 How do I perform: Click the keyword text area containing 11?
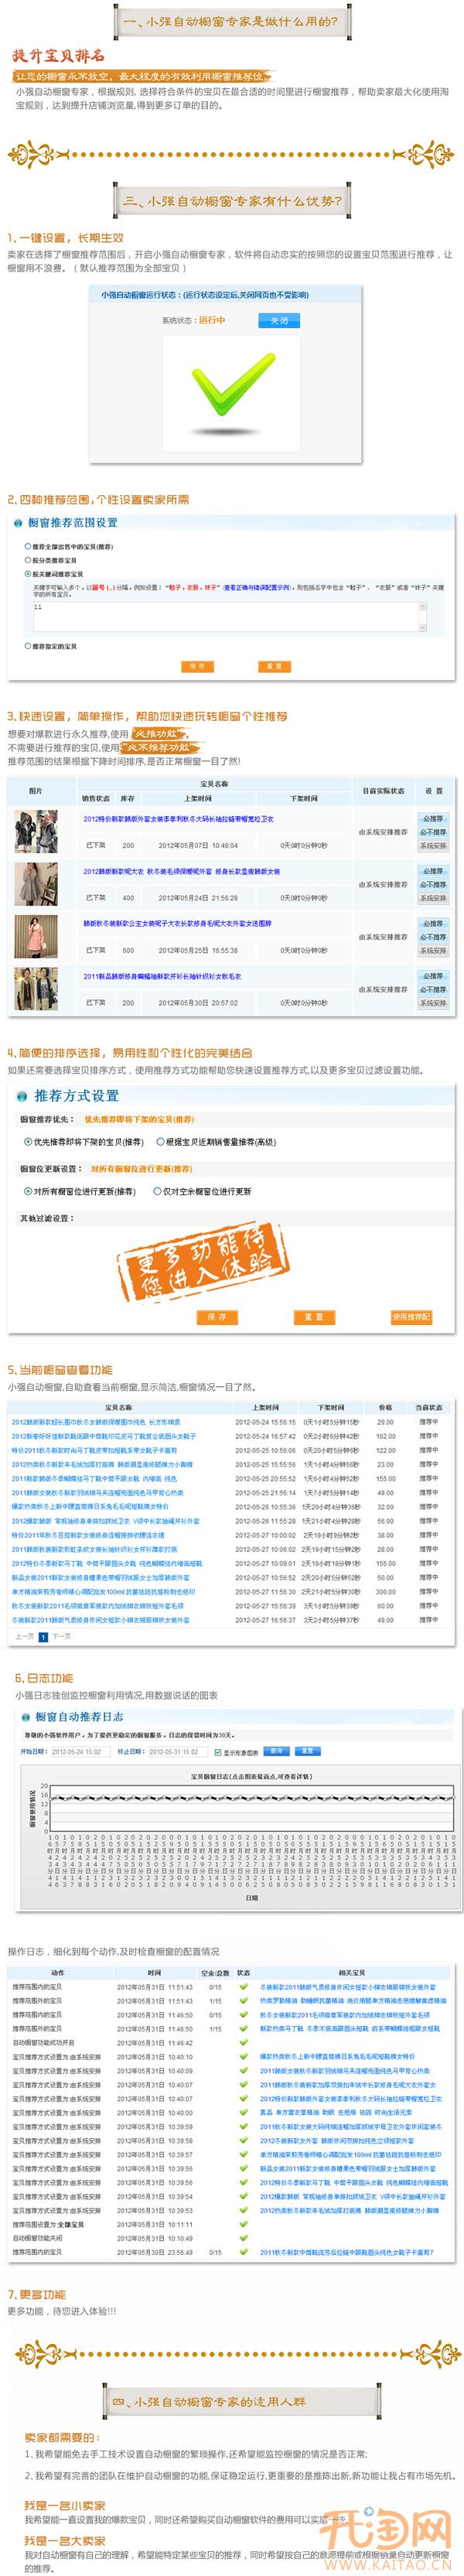225,616
